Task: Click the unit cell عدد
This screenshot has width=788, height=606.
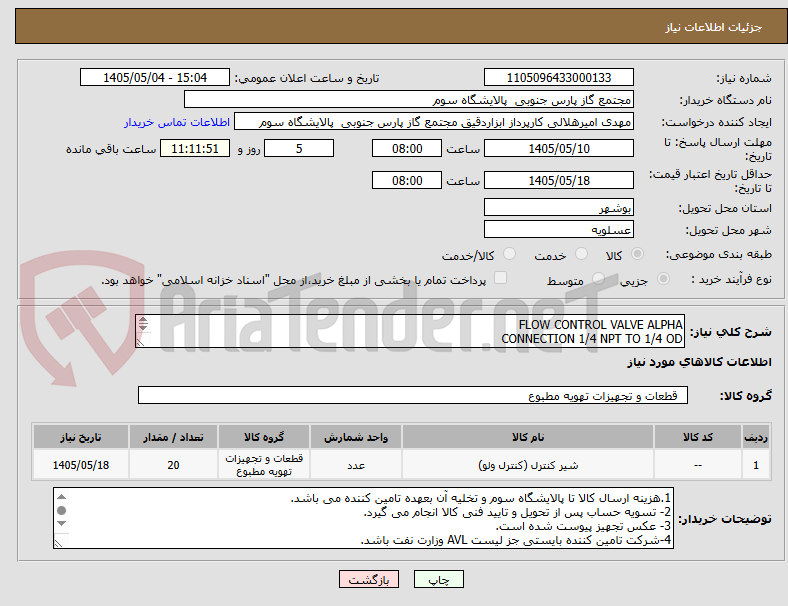Action: (x=356, y=465)
